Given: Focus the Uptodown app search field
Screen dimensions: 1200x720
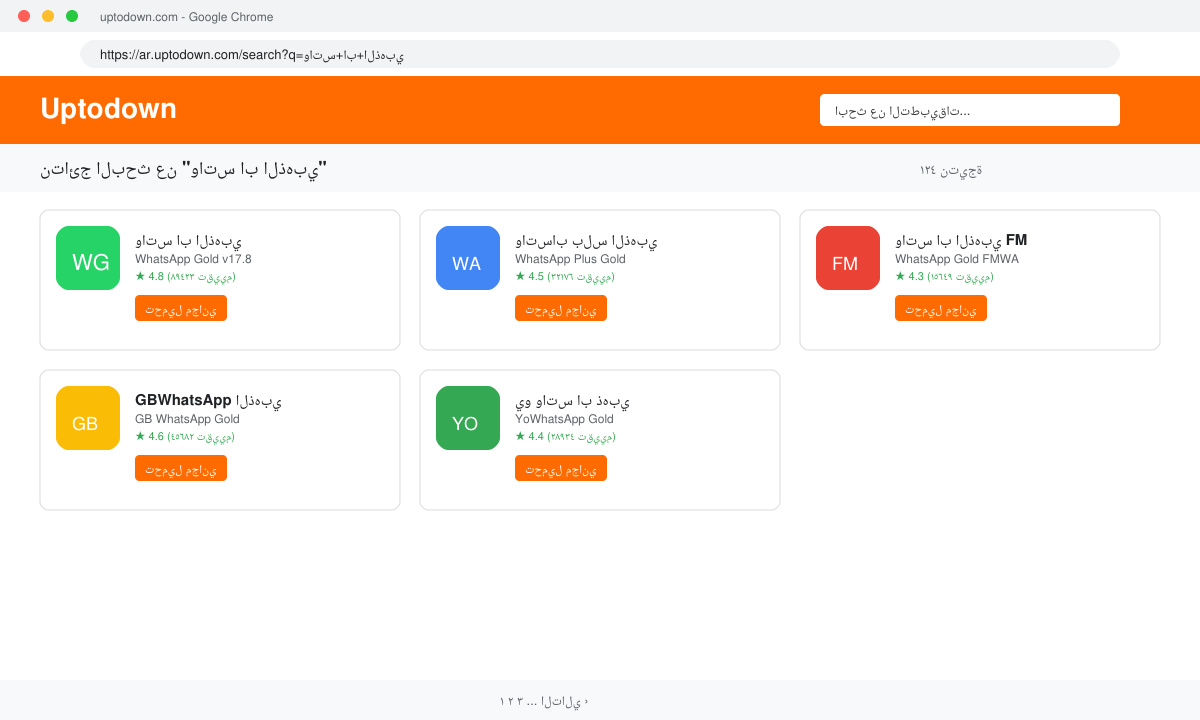Looking at the screenshot, I should tap(970, 110).
